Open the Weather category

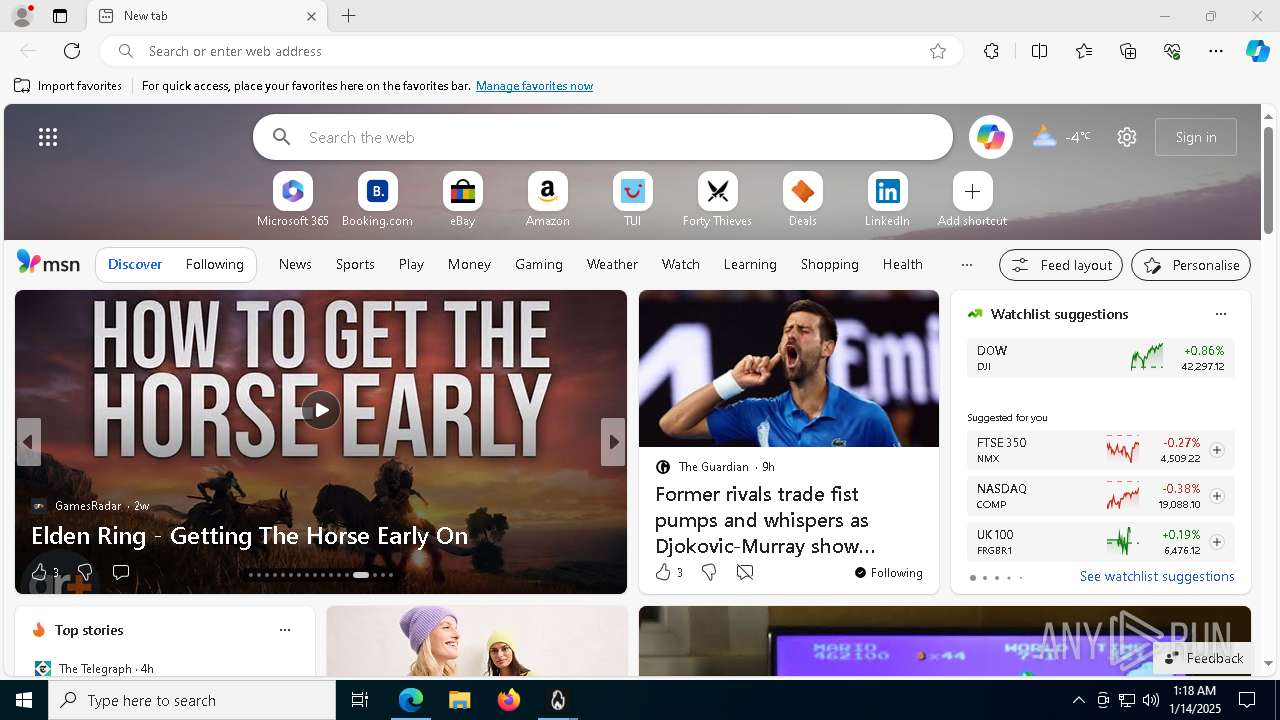[612, 264]
